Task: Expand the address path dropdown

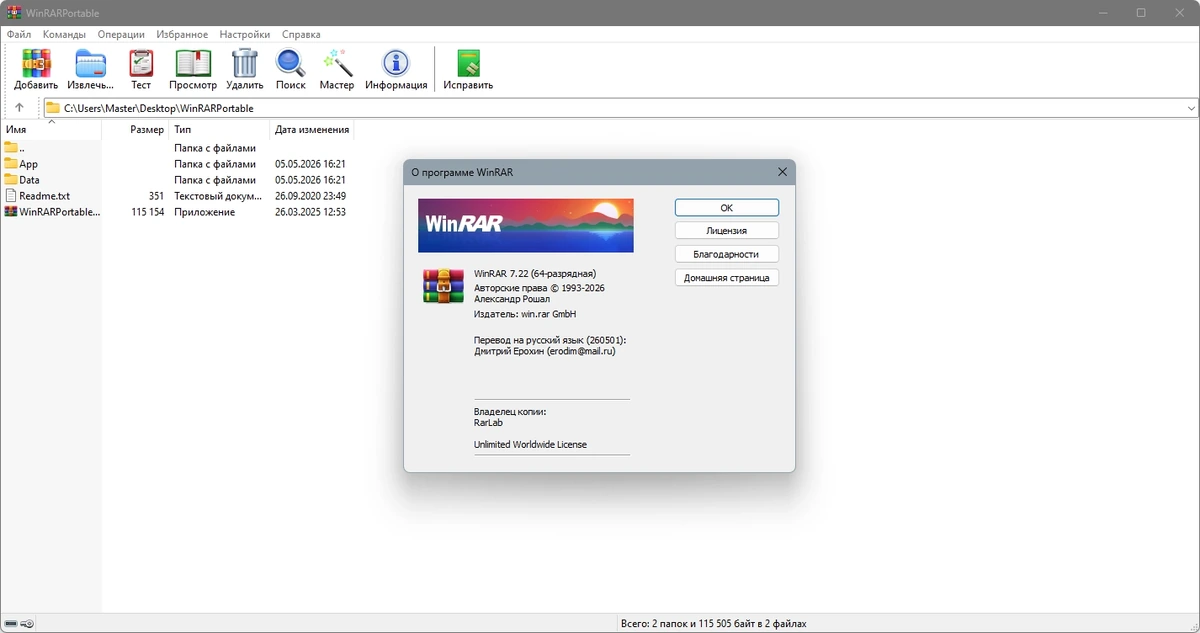Action: 1191,108
